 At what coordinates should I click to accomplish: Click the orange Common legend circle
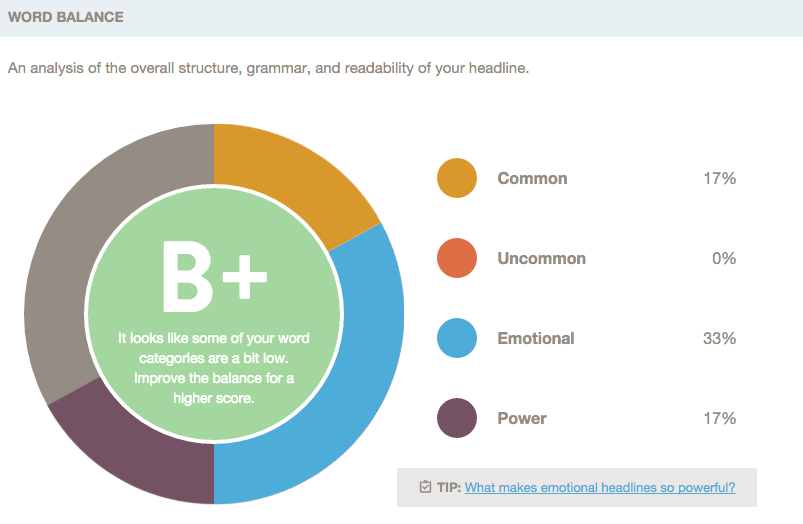point(457,178)
